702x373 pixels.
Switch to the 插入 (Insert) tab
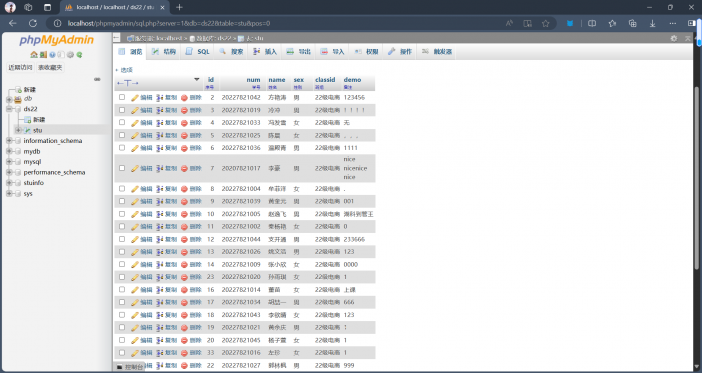[x=265, y=52]
